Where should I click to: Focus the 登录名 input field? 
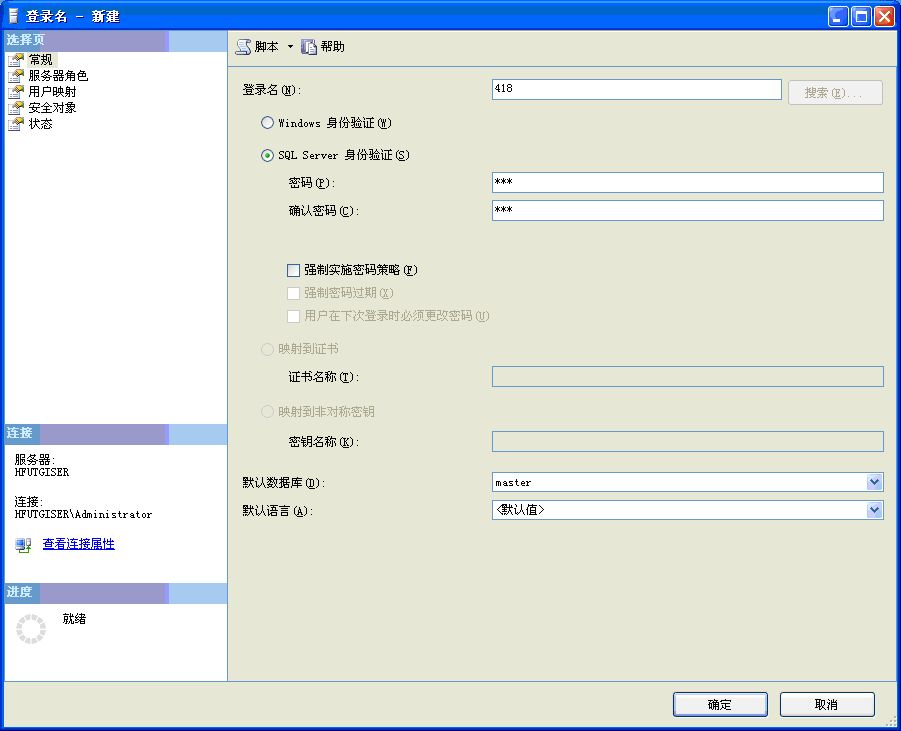coord(637,89)
